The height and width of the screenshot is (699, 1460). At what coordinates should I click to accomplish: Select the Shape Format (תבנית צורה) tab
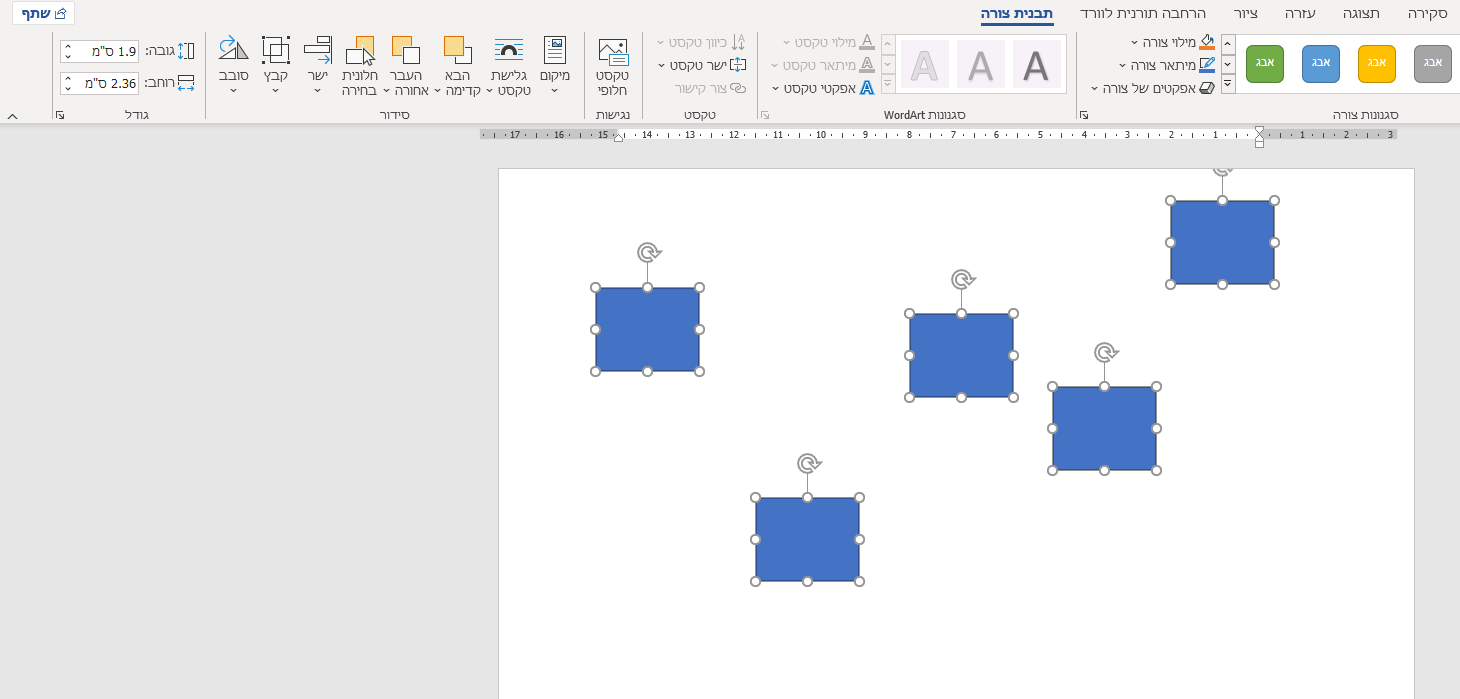(x=1017, y=14)
